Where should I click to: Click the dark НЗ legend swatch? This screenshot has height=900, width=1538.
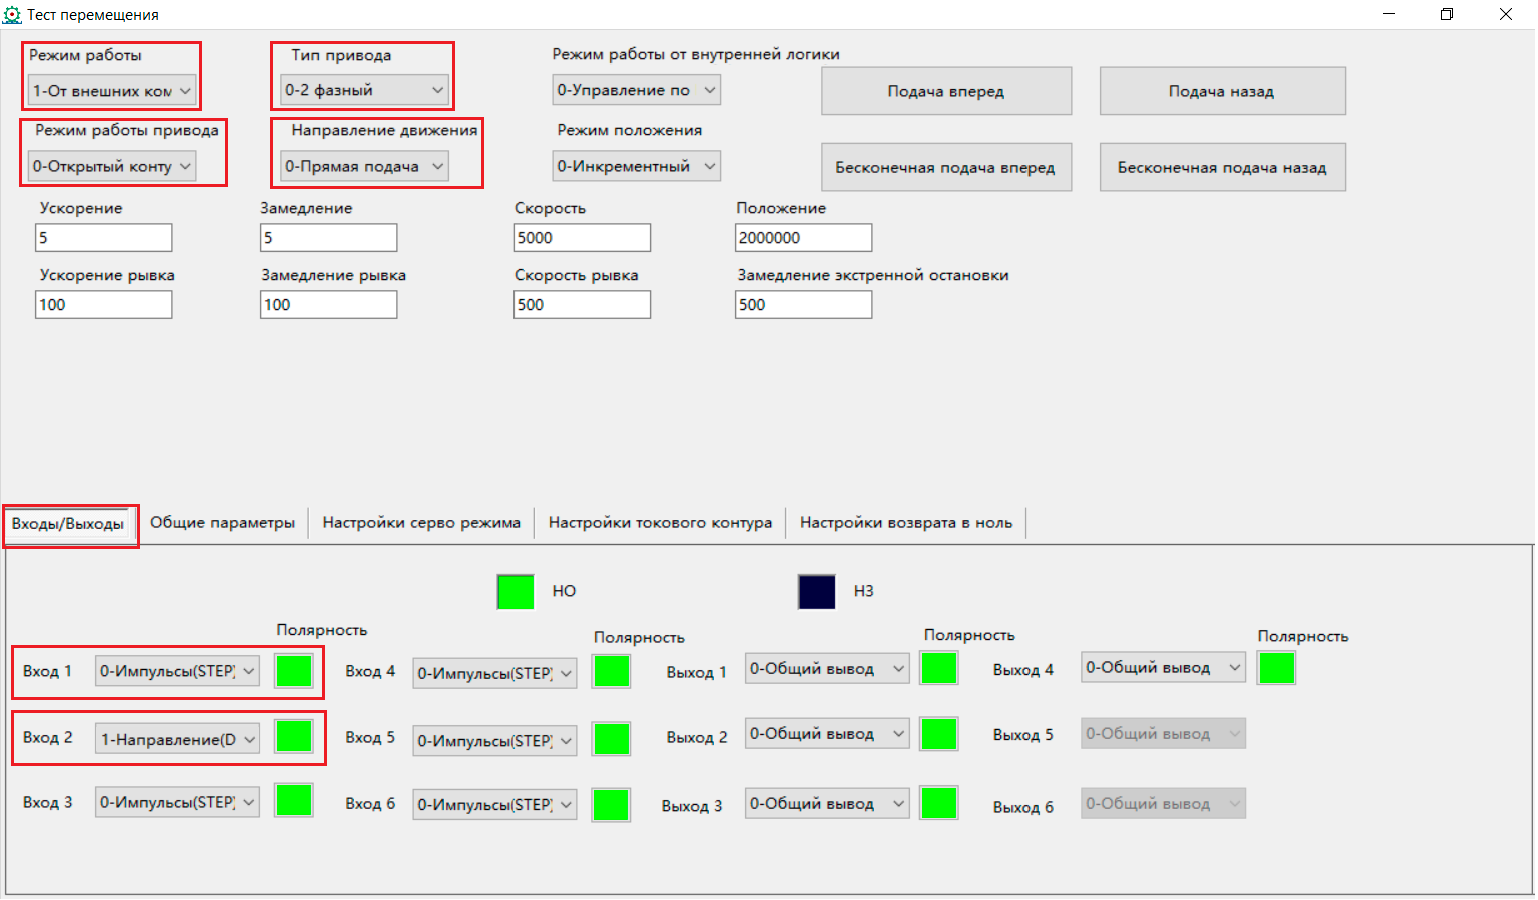816,591
